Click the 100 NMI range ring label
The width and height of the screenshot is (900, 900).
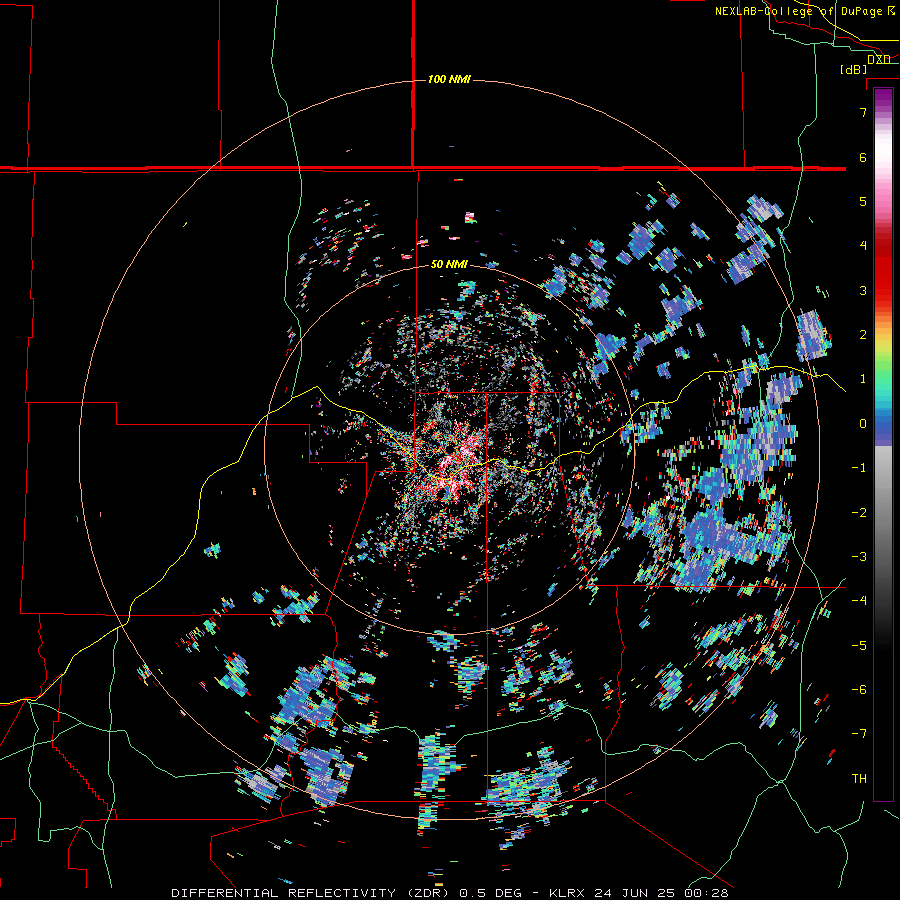449,79
